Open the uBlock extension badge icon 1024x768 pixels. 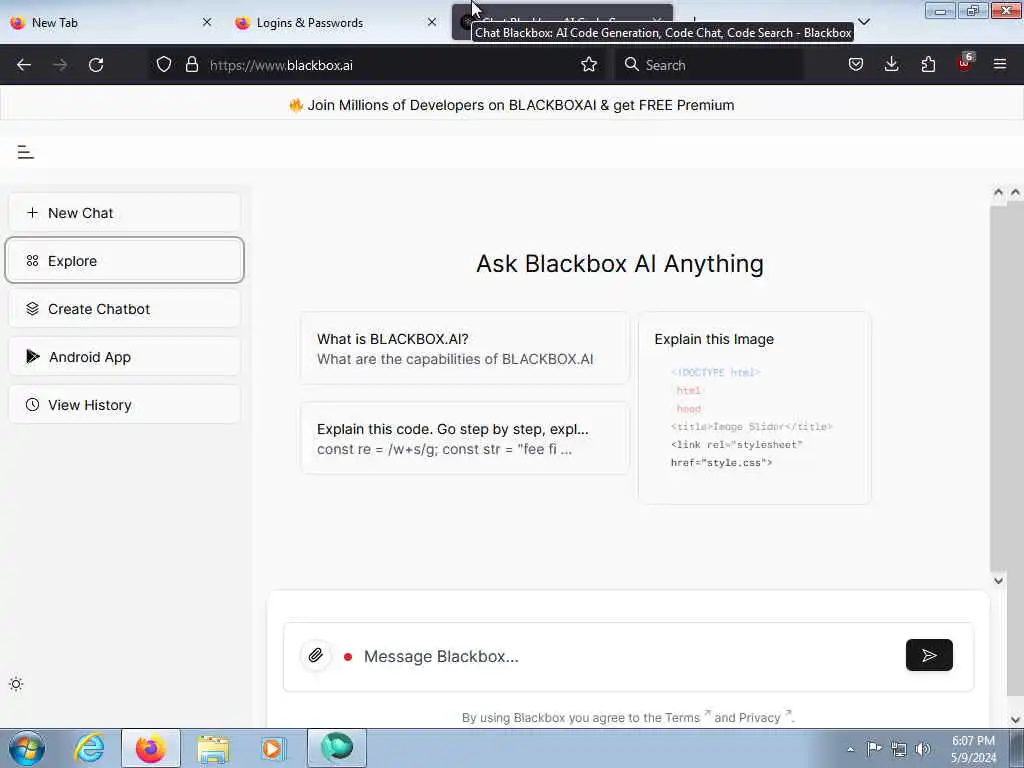965,63
